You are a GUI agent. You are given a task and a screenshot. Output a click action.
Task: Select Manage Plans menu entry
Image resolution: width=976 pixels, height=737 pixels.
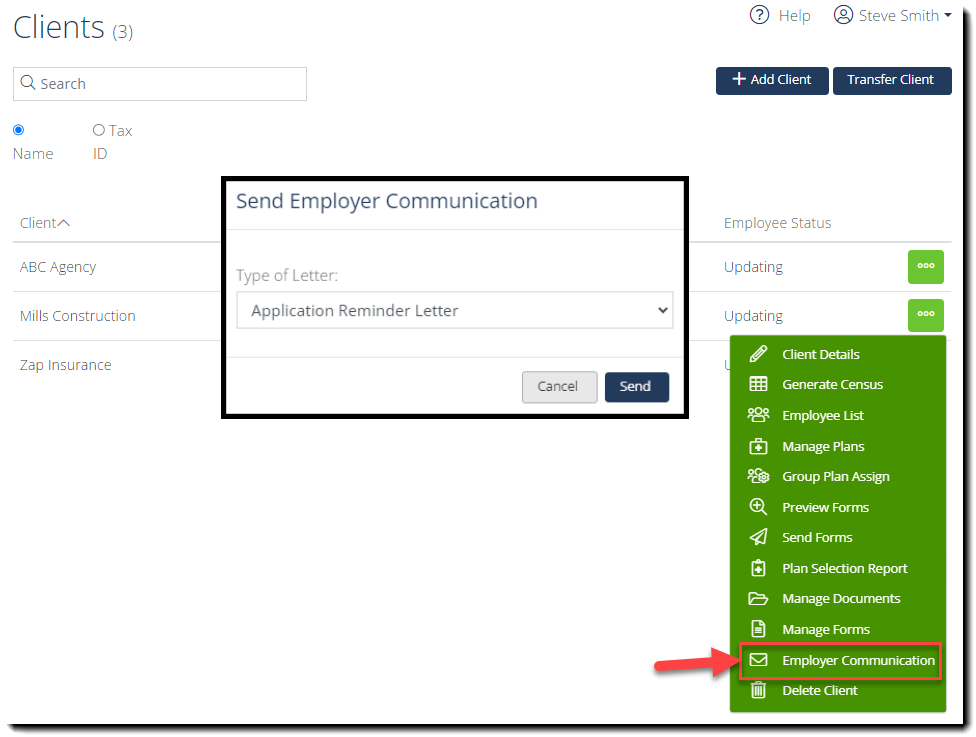tap(838, 446)
